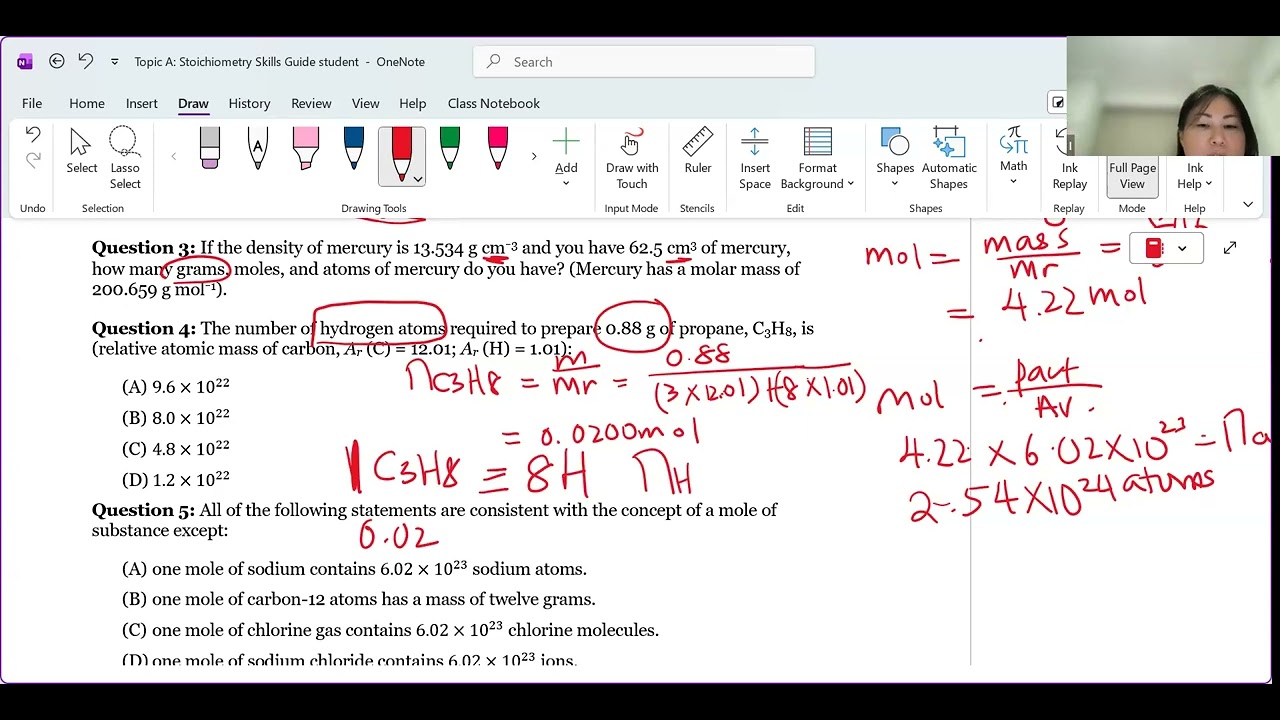This screenshot has width=1280, height=720.
Task: Click answer option (A) 9.6 × 10²²
Action: tap(176, 387)
